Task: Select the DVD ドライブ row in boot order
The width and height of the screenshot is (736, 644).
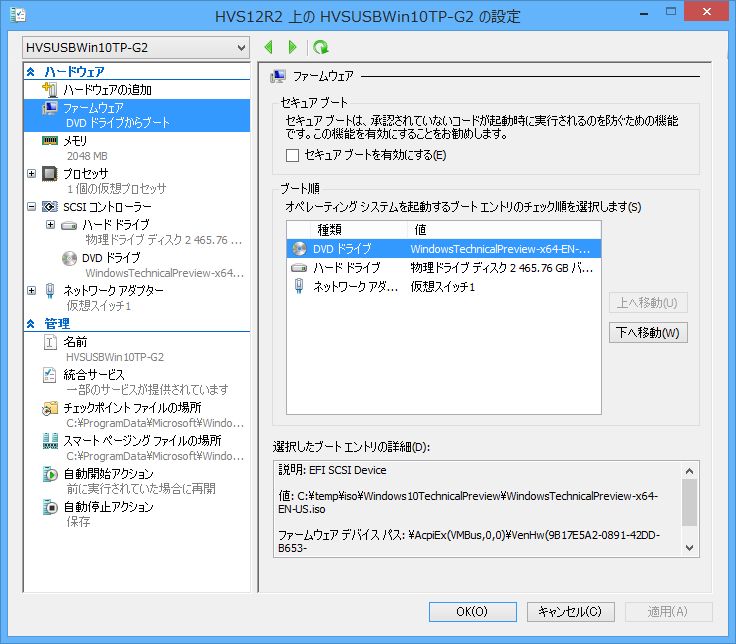Action: click(444, 248)
